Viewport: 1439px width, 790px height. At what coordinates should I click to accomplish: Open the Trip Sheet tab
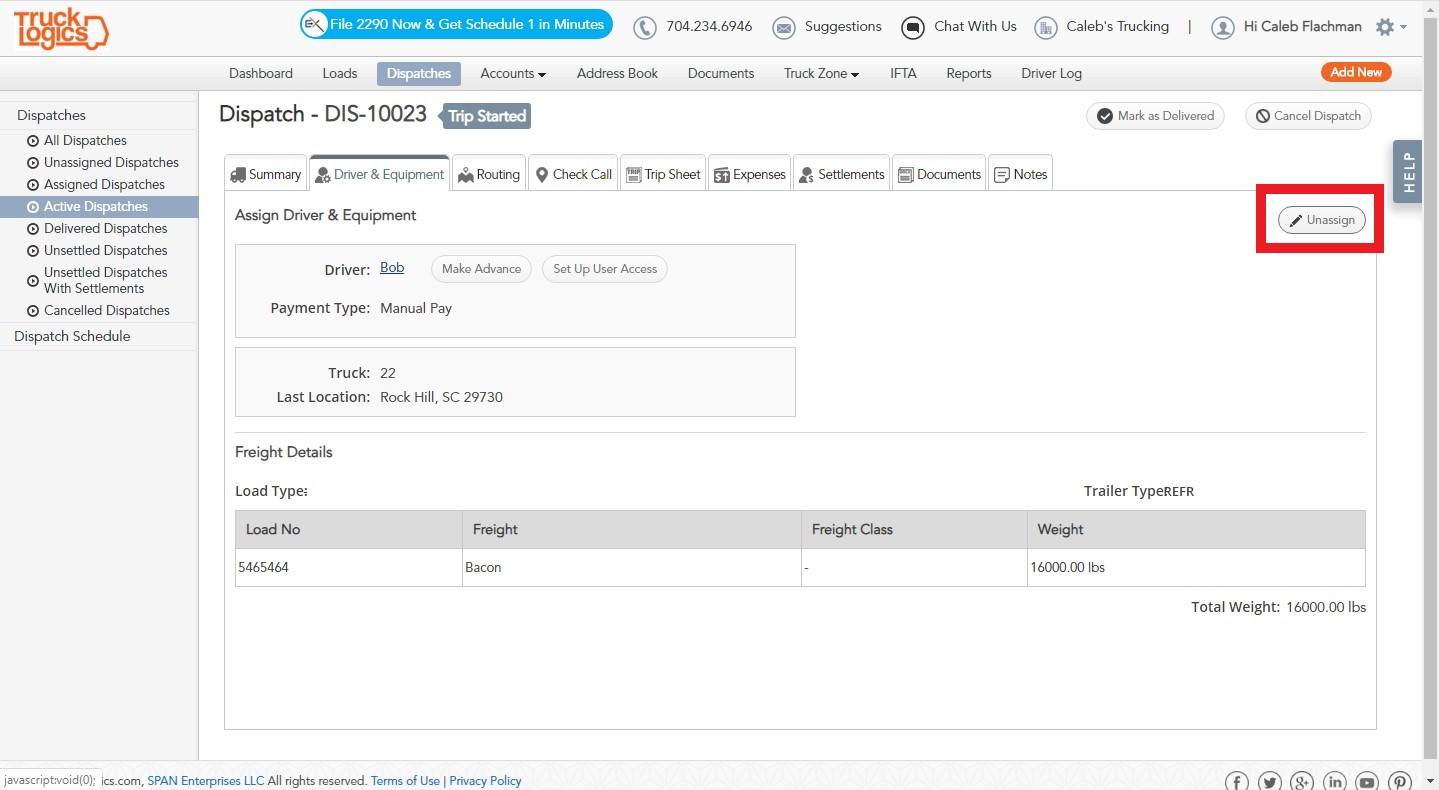tap(663, 173)
